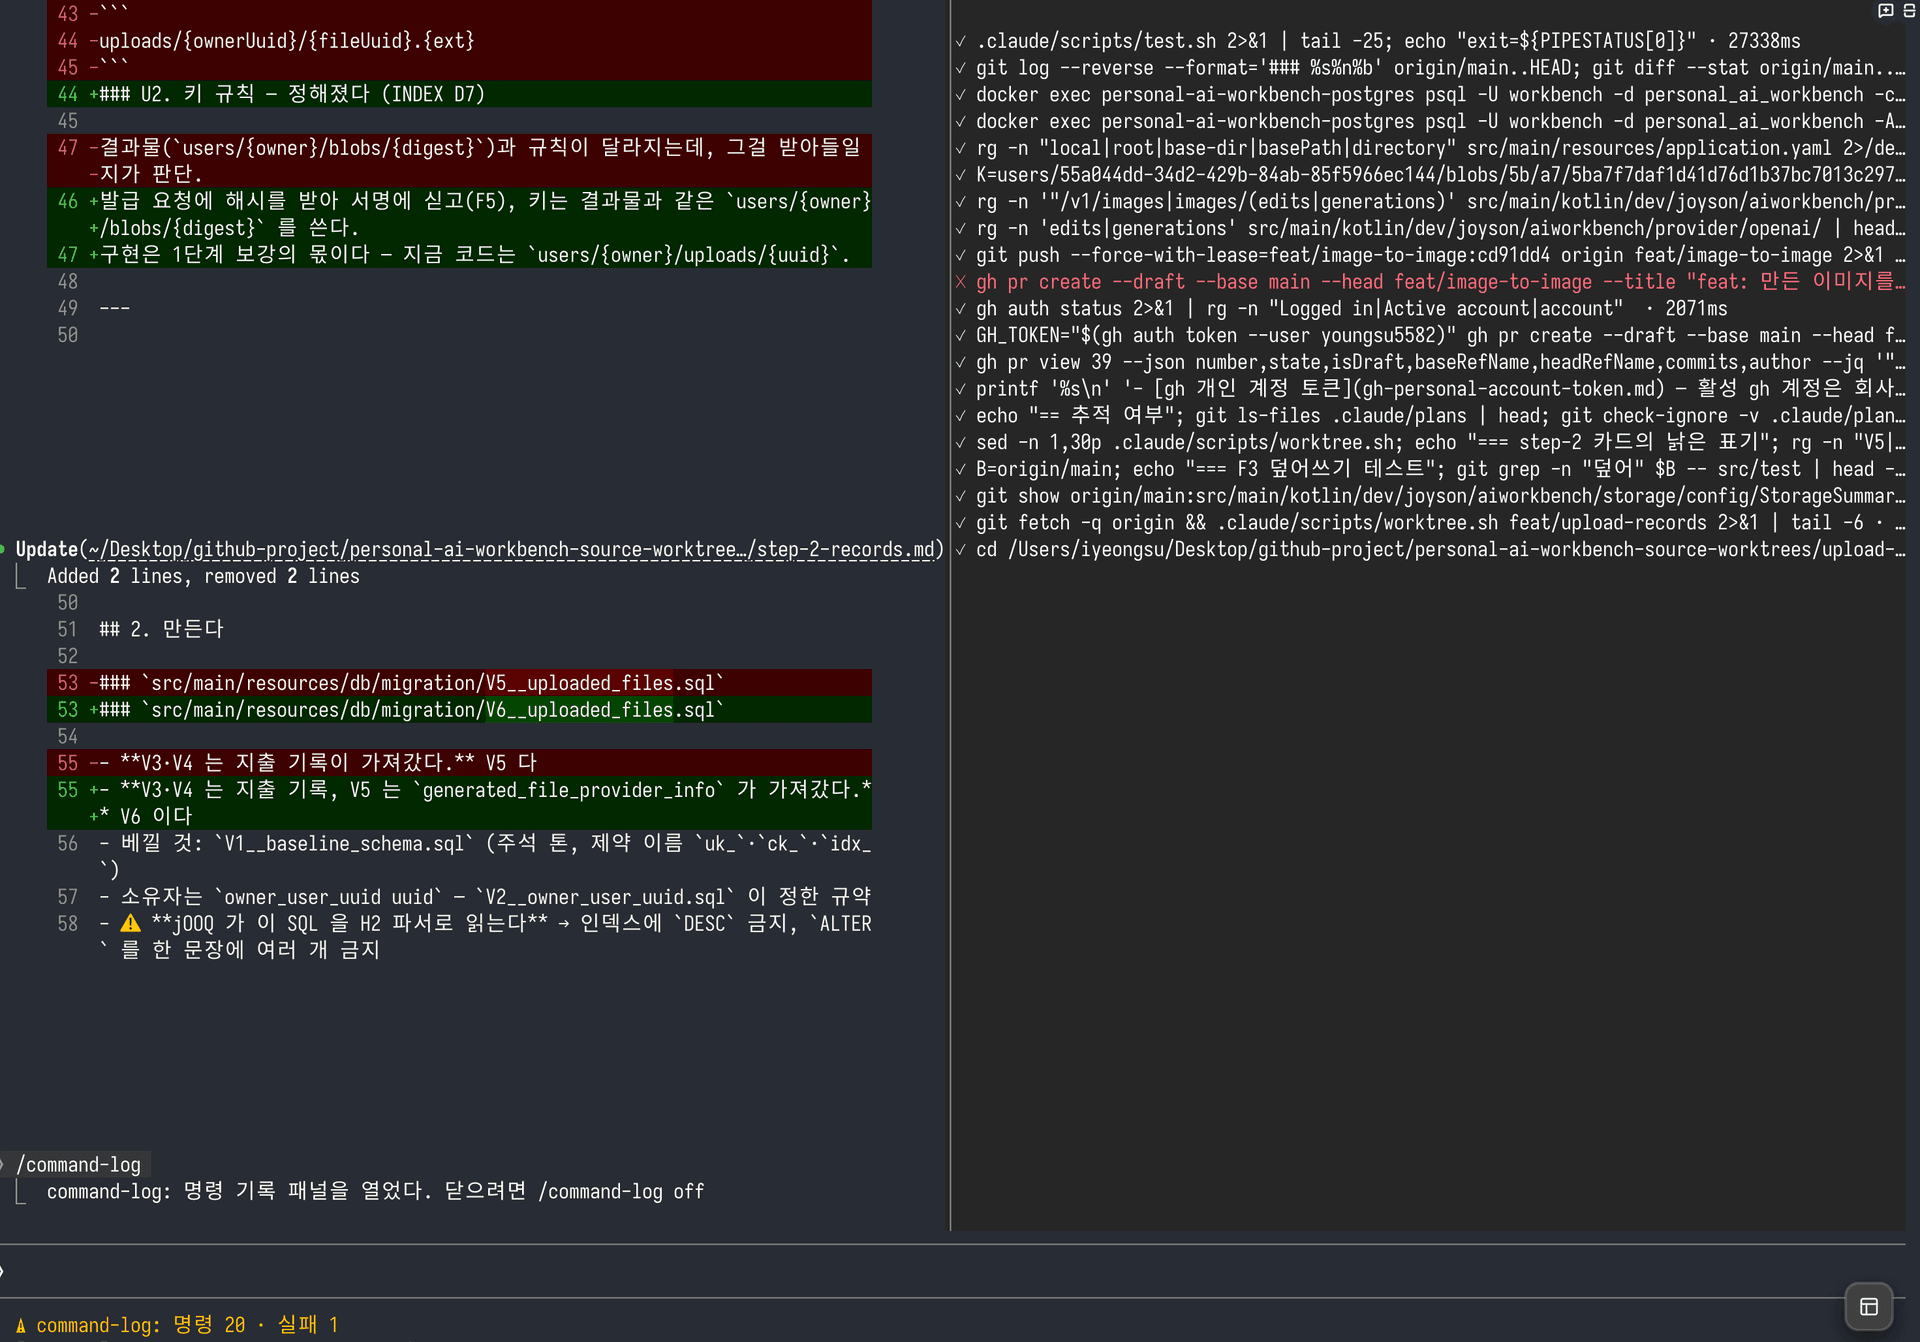This screenshot has width=1920, height=1342.
Task: Click the 'command-log off' hint message
Action: pyautogui.click(x=375, y=1192)
